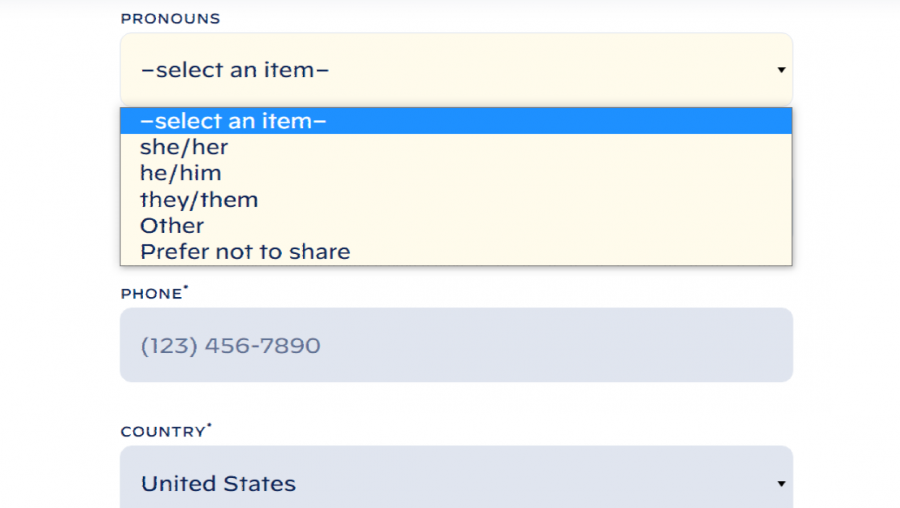Image resolution: width=900 pixels, height=508 pixels.
Task: Click empty area right of 'Prefer not to share'
Action: point(570,252)
